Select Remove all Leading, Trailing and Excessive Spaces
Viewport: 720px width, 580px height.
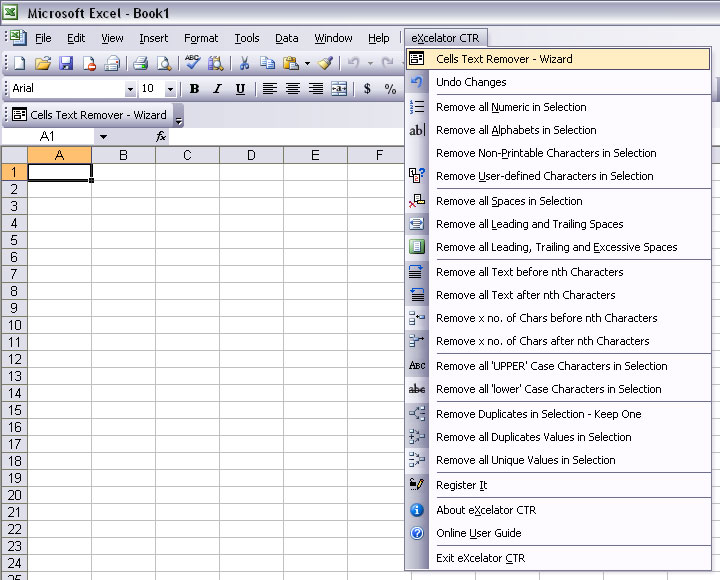(558, 247)
